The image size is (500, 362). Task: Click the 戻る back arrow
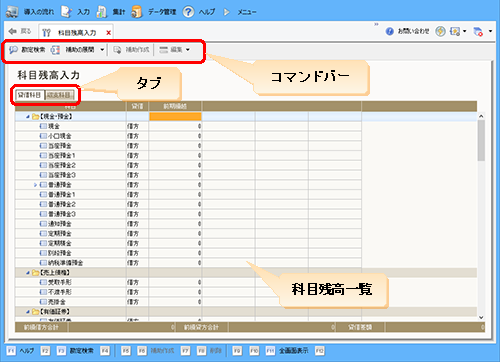pyautogui.click(x=13, y=31)
